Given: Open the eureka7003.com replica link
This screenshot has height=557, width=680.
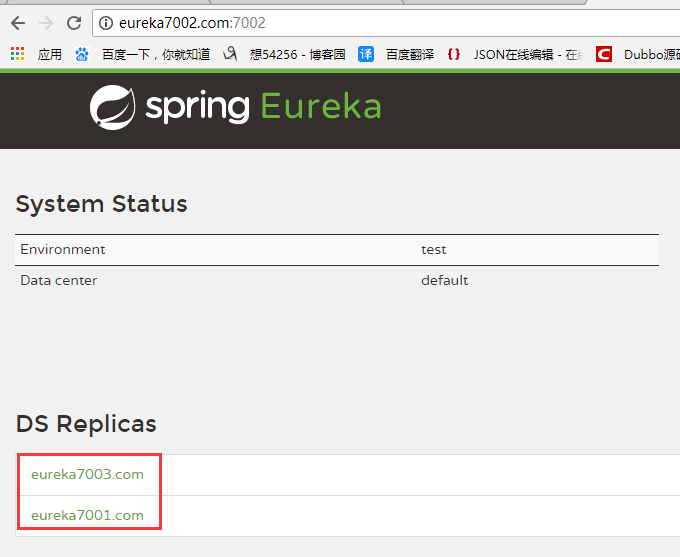Looking at the screenshot, I should [x=87, y=474].
